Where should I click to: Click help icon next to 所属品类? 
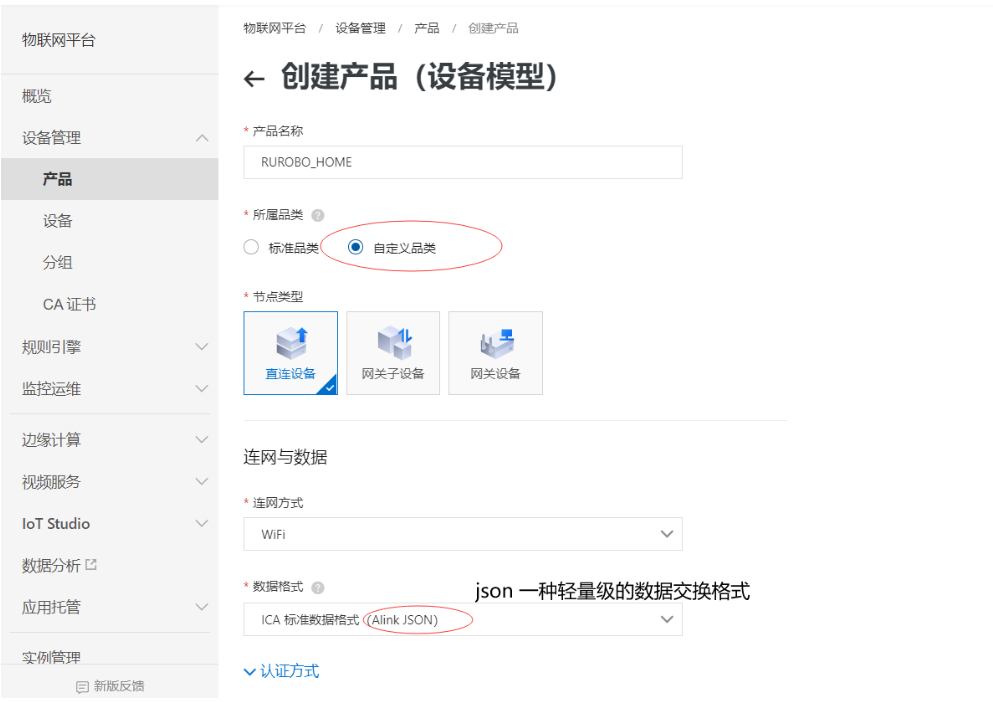pos(318,215)
